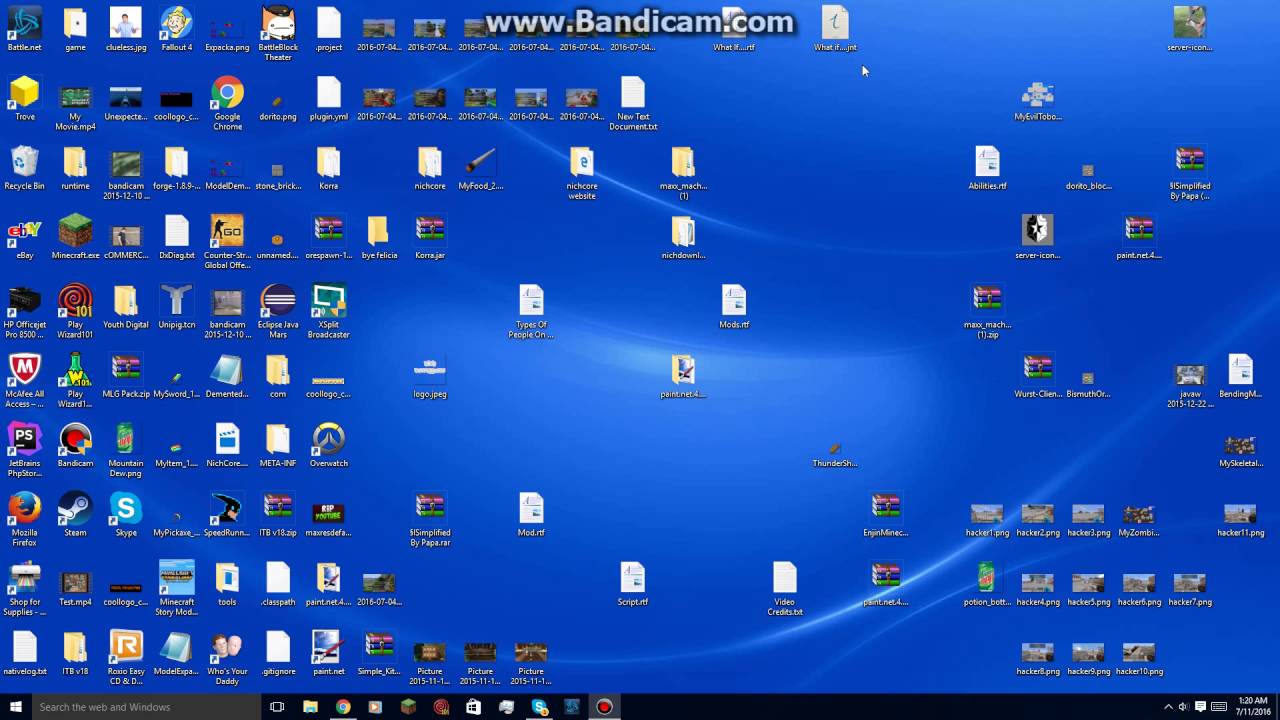1280x720 pixels.
Task: Select the paint.net desktop shortcut
Action: (x=328, y=652)
